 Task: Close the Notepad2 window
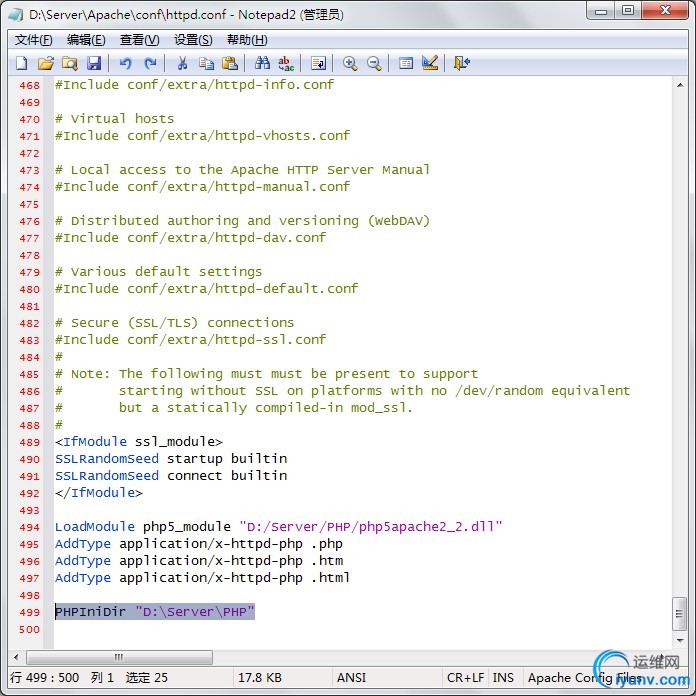[664, 10]
